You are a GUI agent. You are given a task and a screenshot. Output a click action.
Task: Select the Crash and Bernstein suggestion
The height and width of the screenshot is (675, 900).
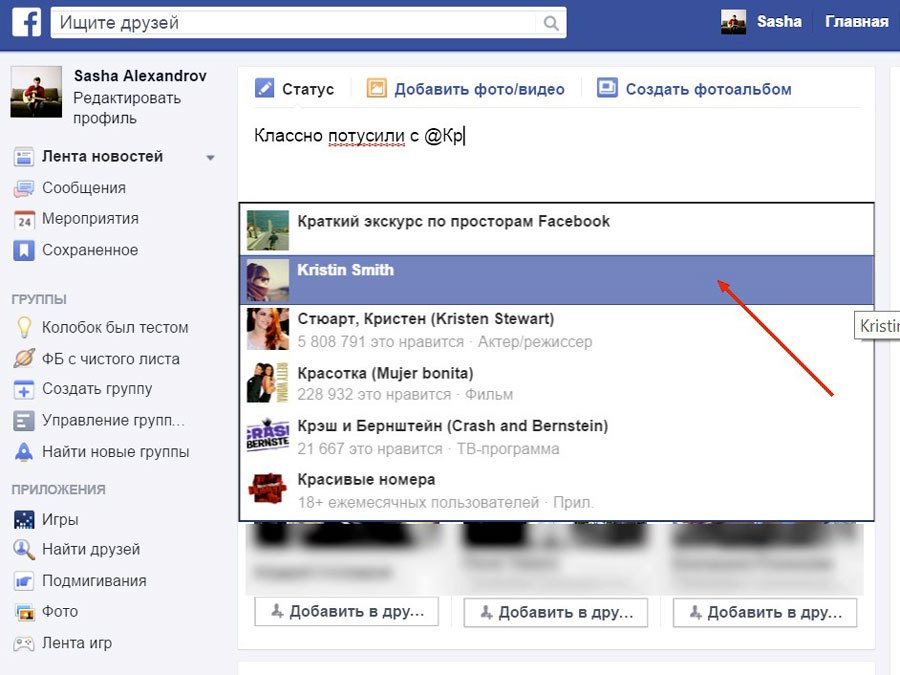point(557,437)
